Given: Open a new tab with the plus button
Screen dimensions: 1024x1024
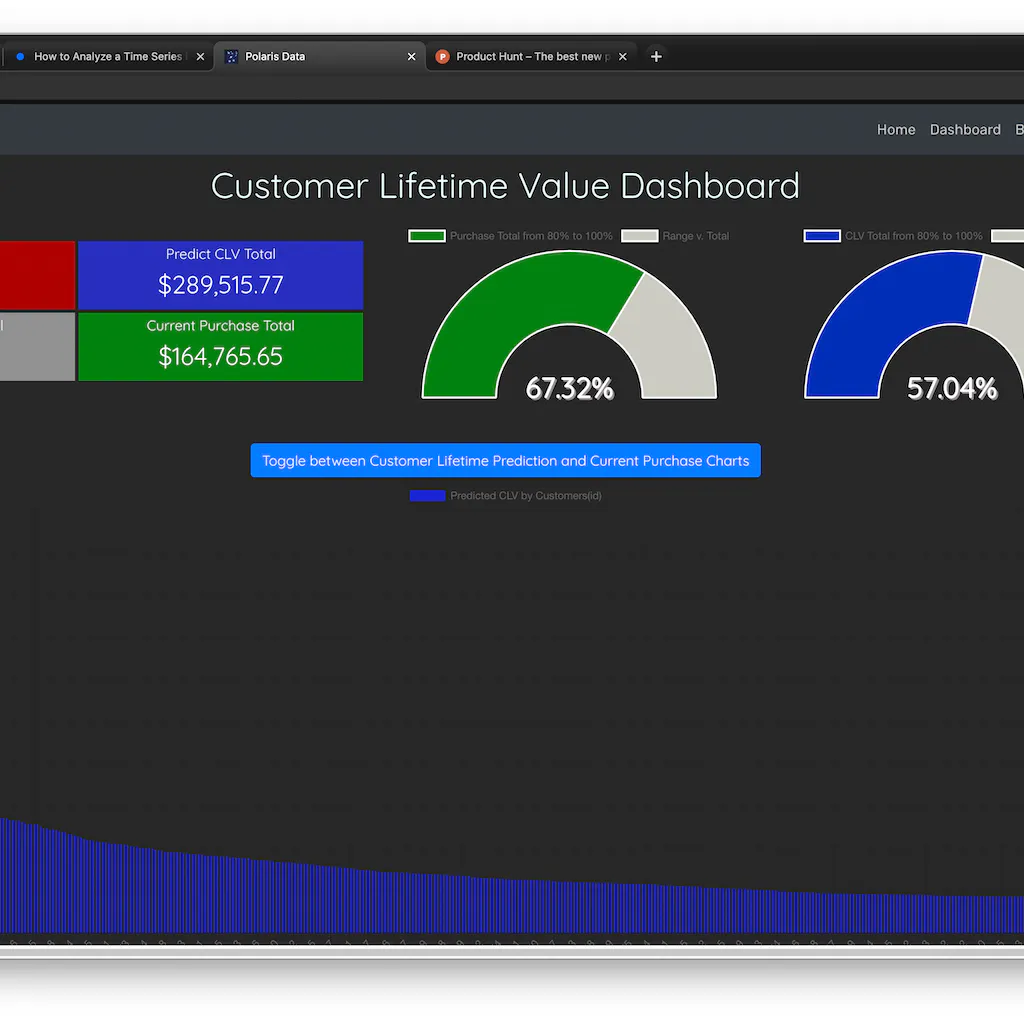Looking at the screenshot, I should (x=656, y=56).
